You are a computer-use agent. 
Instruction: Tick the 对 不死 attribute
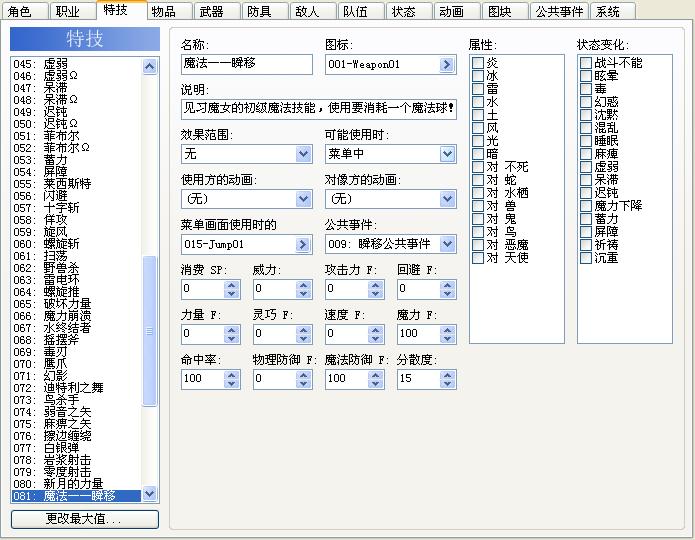point(478,167)
